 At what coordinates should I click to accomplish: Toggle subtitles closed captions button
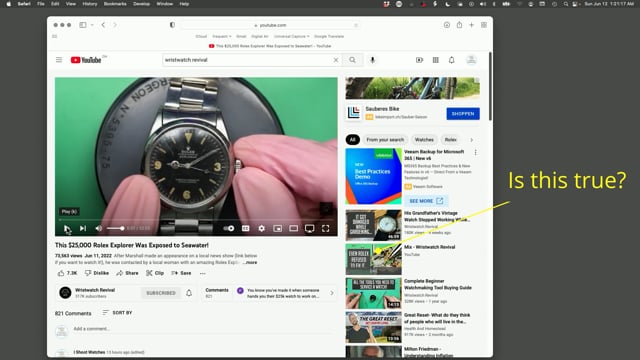(246, 229)
